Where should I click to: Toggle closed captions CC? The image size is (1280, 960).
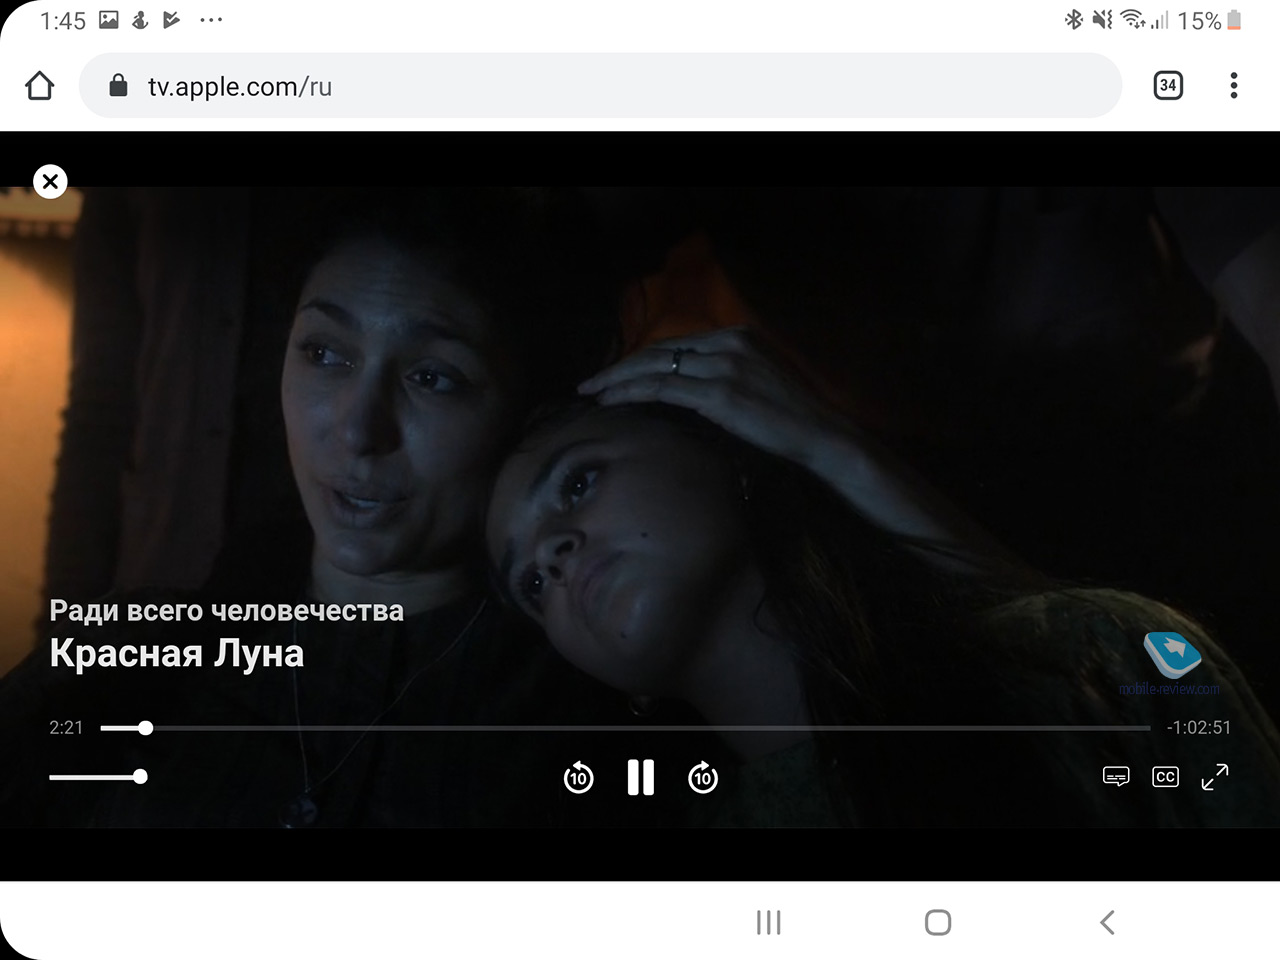click(x=1165, y=777)
